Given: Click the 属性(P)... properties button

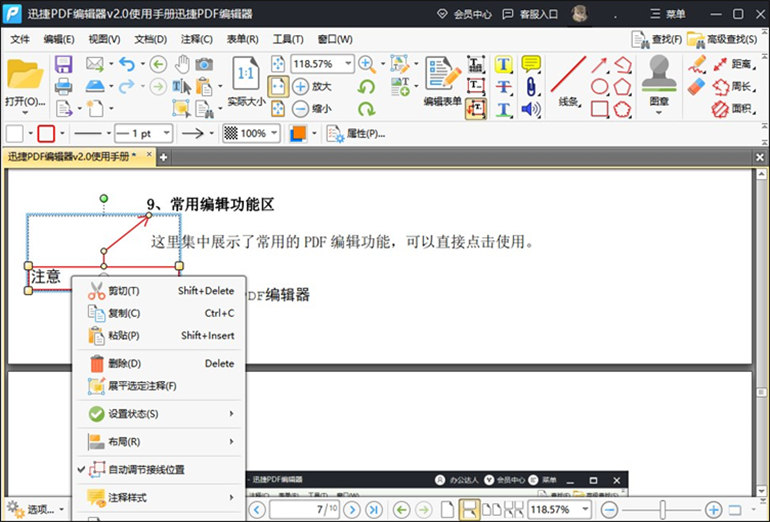Looking at the screenshot, I should click(357, 134).
